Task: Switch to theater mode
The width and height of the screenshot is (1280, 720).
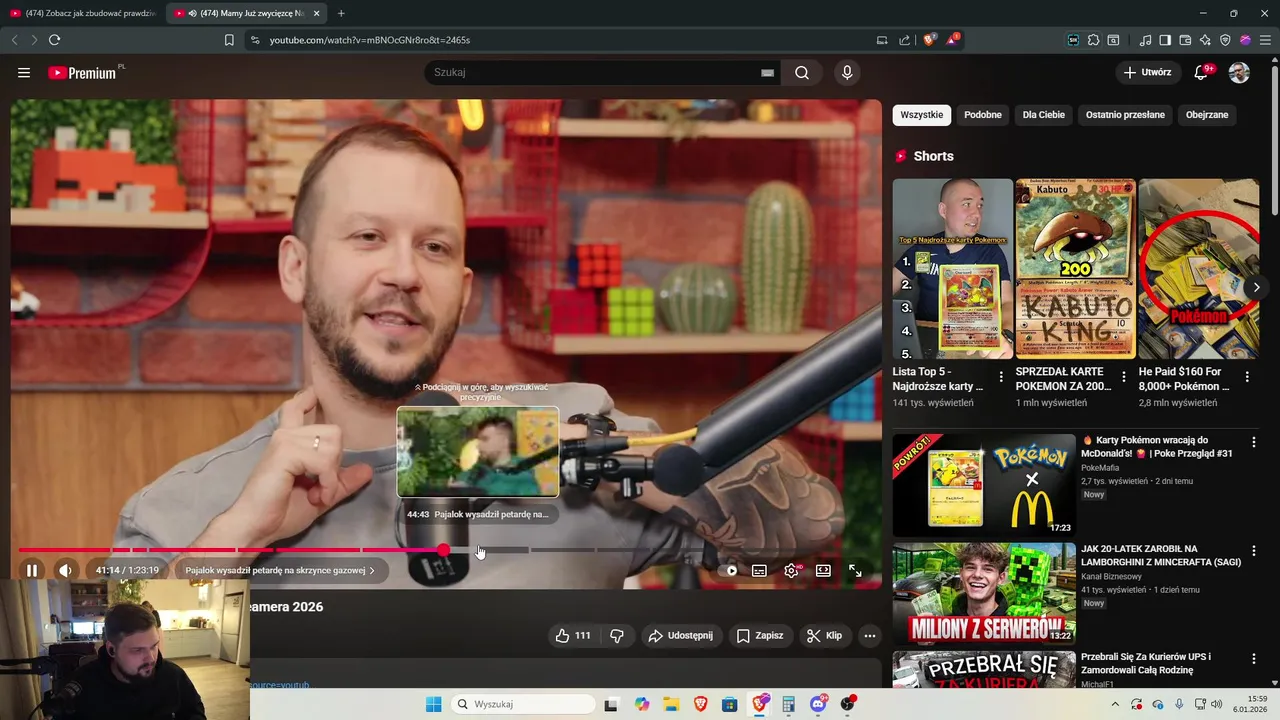Action: [823, 570]
